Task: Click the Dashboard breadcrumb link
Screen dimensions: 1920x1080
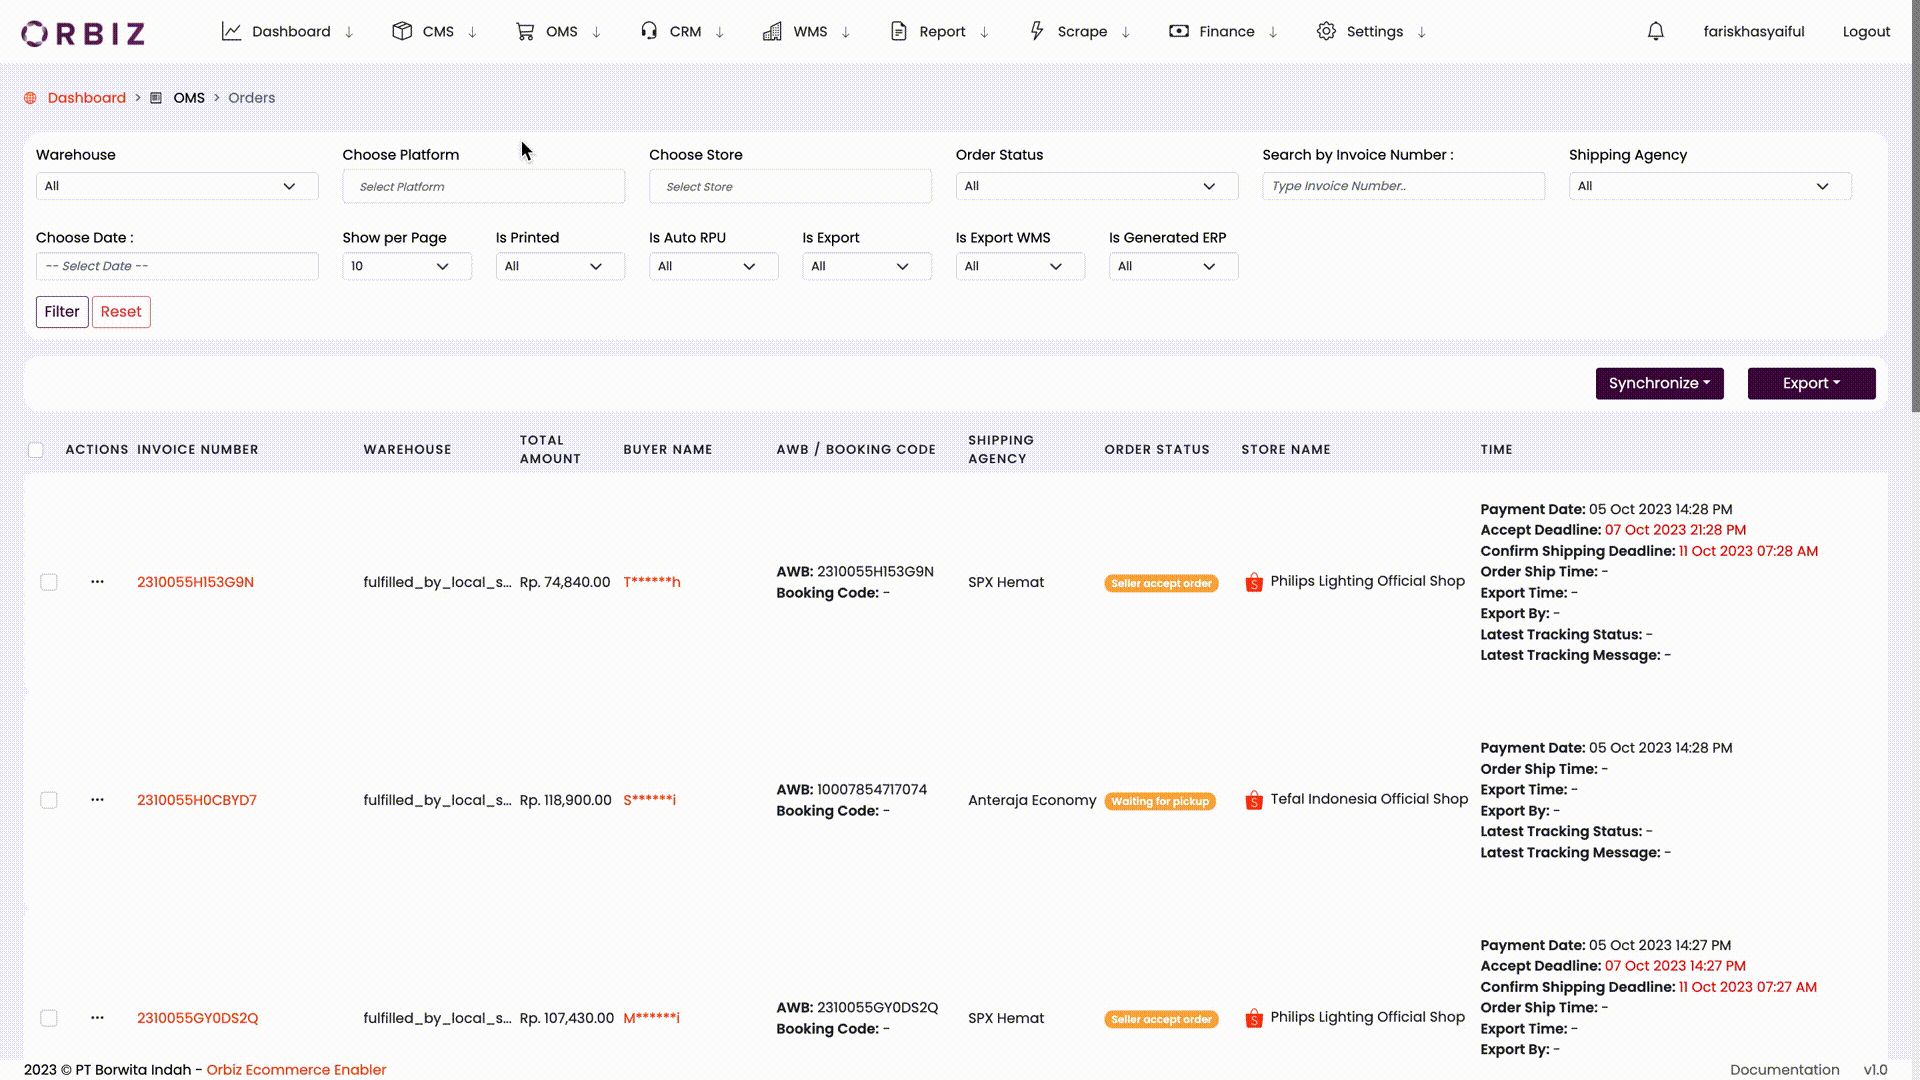Action: [87, 98]
